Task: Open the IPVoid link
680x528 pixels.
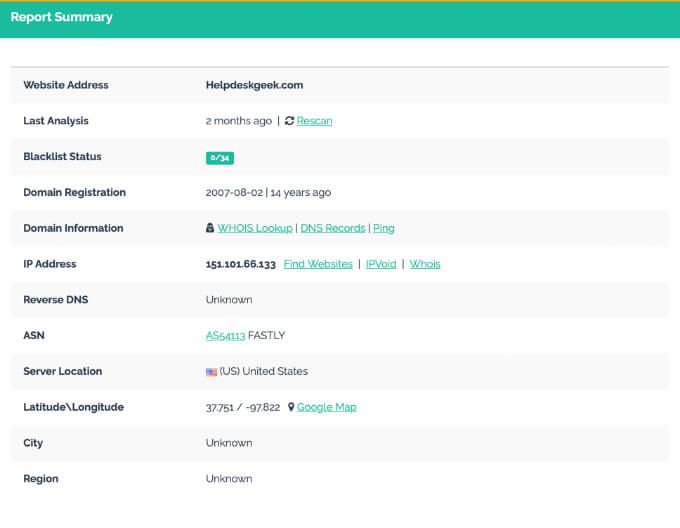Action: 381,264
